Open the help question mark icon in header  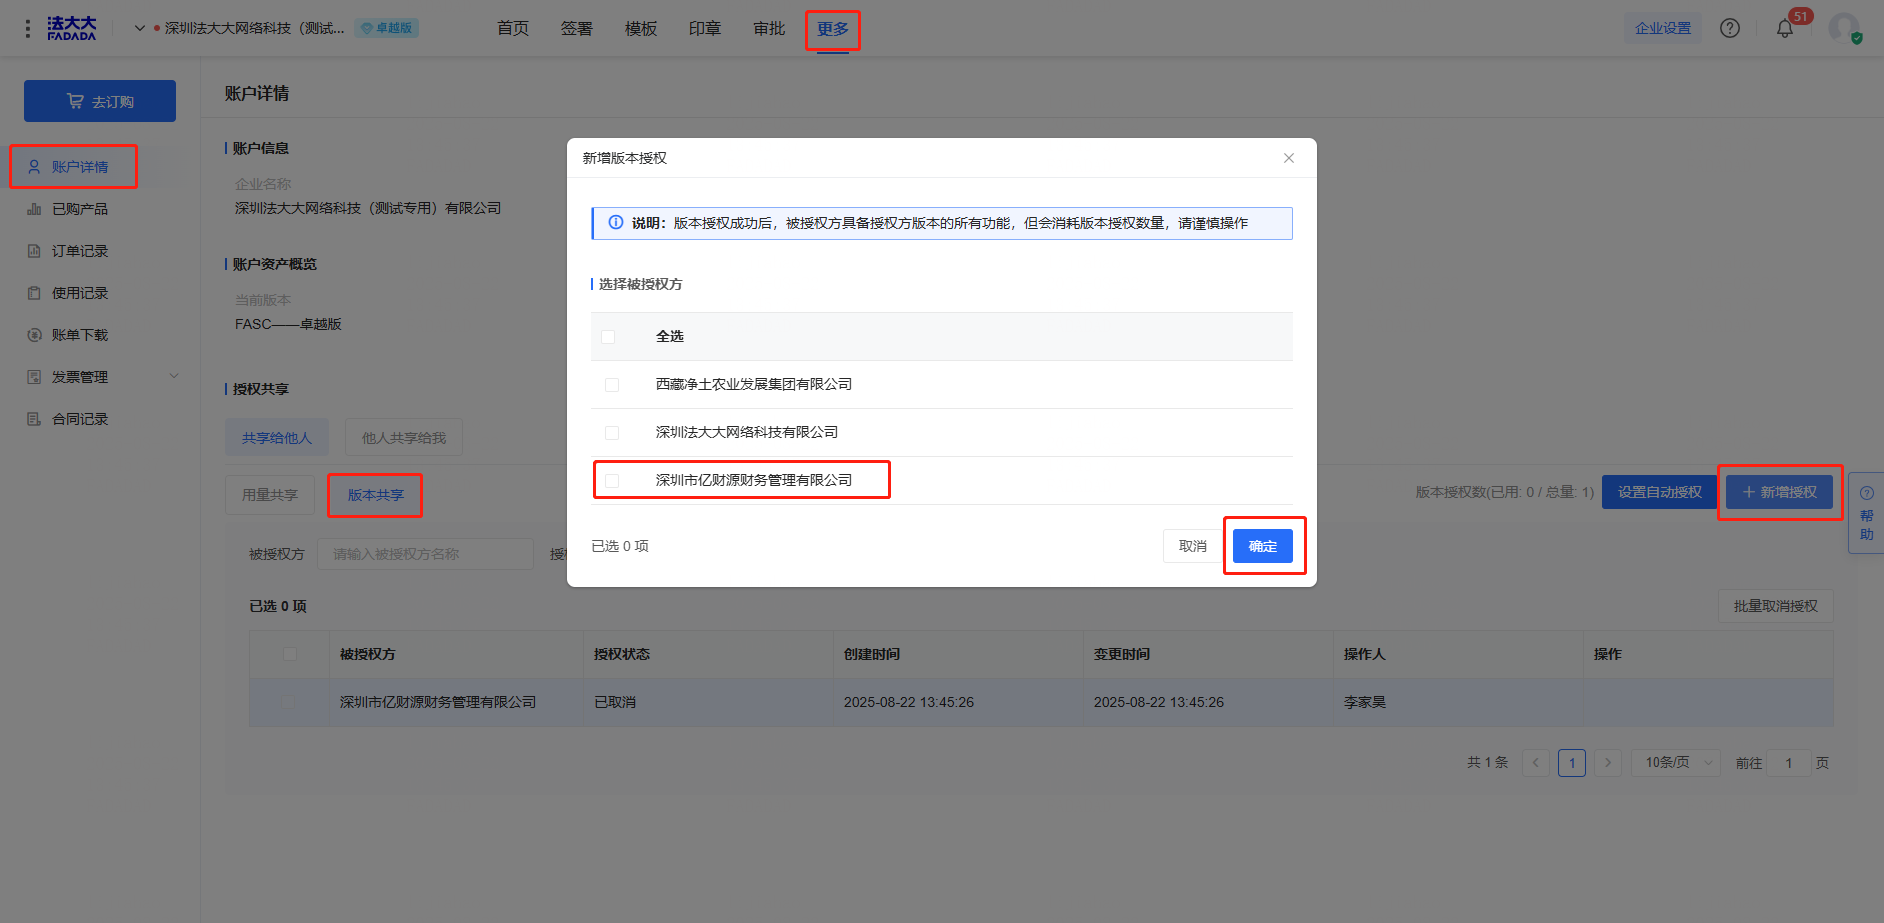click(1729, 28)
